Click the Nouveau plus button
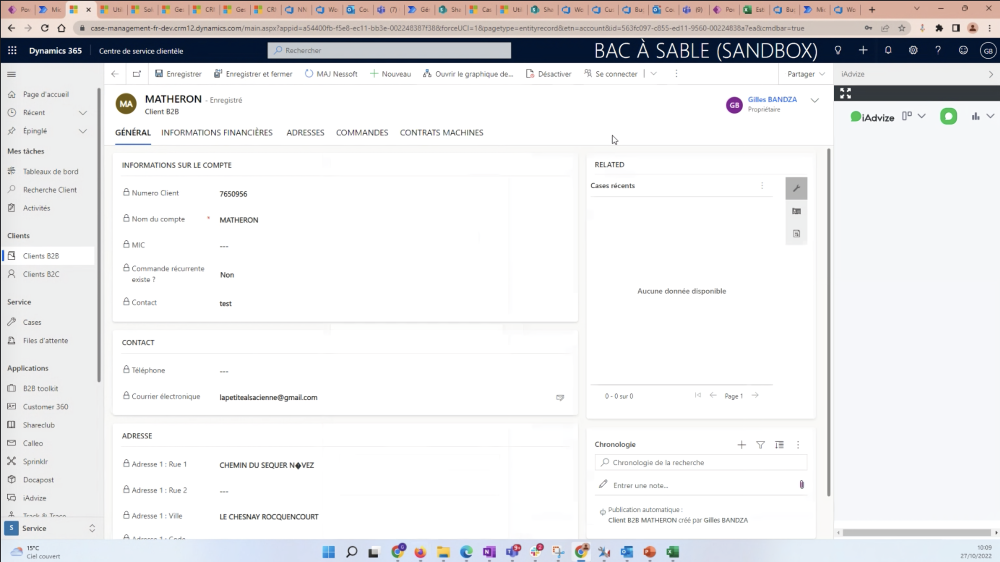This screenshot has height=562, width=1000. click(x=391, y=74)
